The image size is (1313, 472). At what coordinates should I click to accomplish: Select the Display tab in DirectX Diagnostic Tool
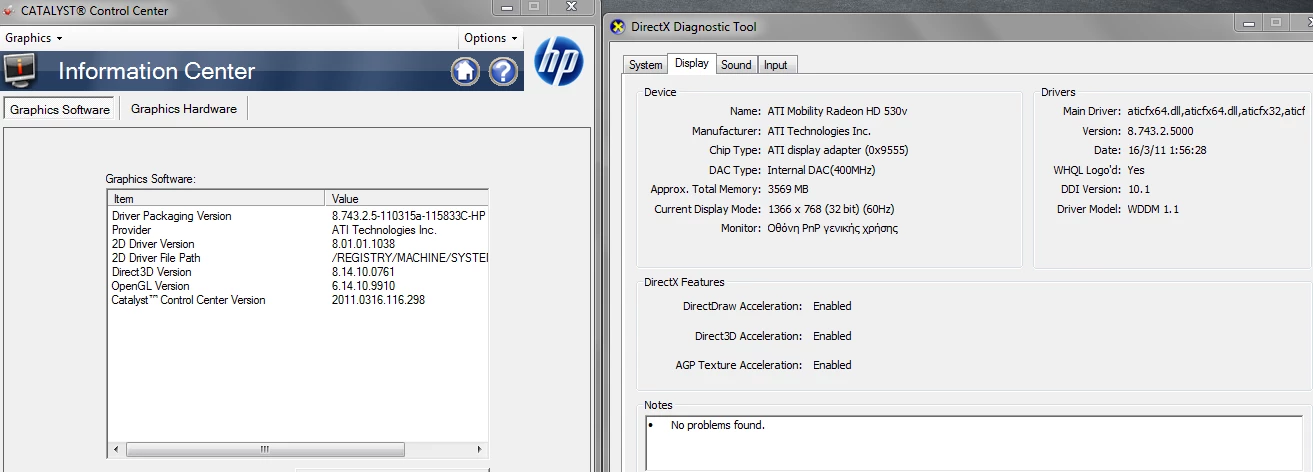point(692,63)
